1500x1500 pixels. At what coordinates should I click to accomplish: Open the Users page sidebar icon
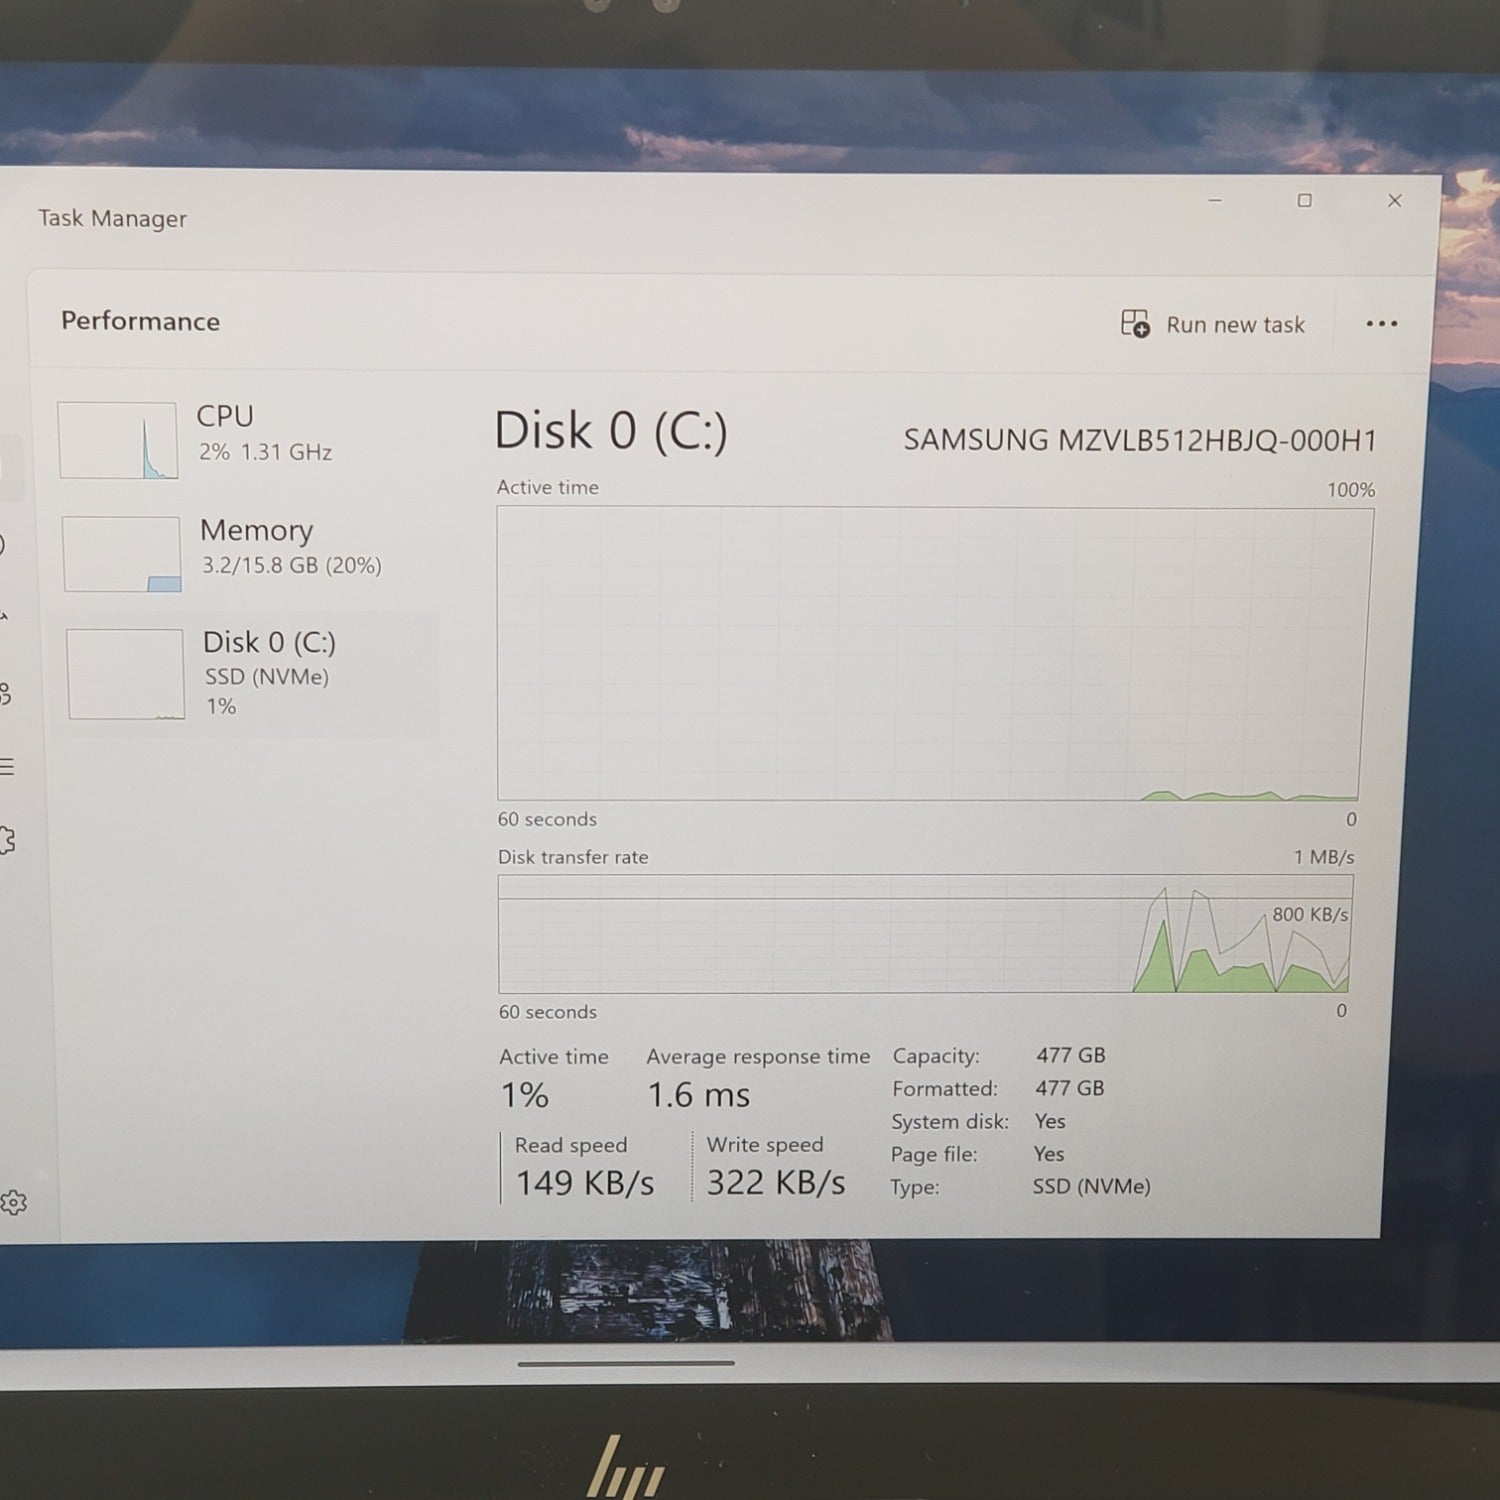coord(6,693)
